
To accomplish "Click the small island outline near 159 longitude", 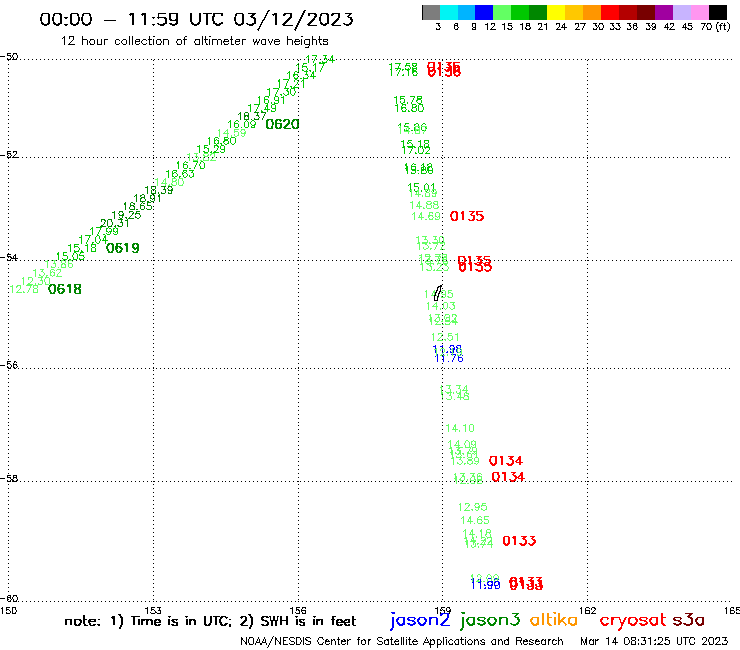I will [x=438, y=293].
